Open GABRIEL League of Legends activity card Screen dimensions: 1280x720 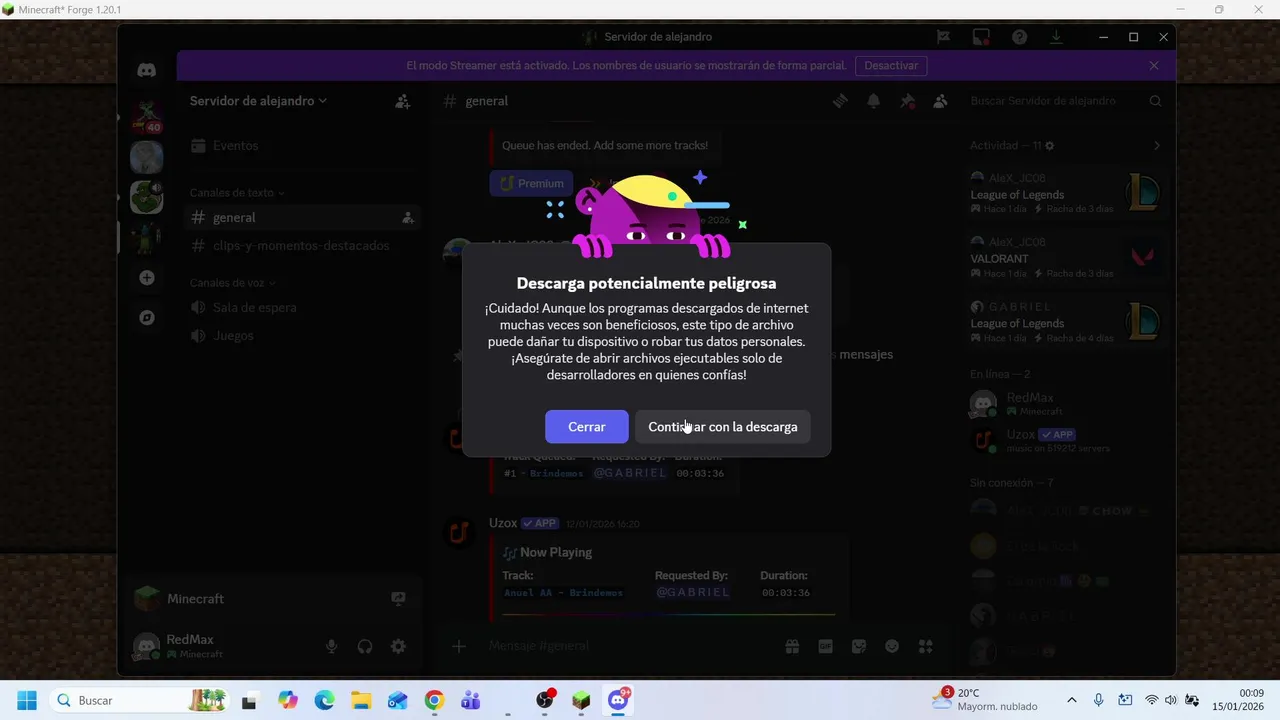pyautogui.click(x=1065, y=322)
